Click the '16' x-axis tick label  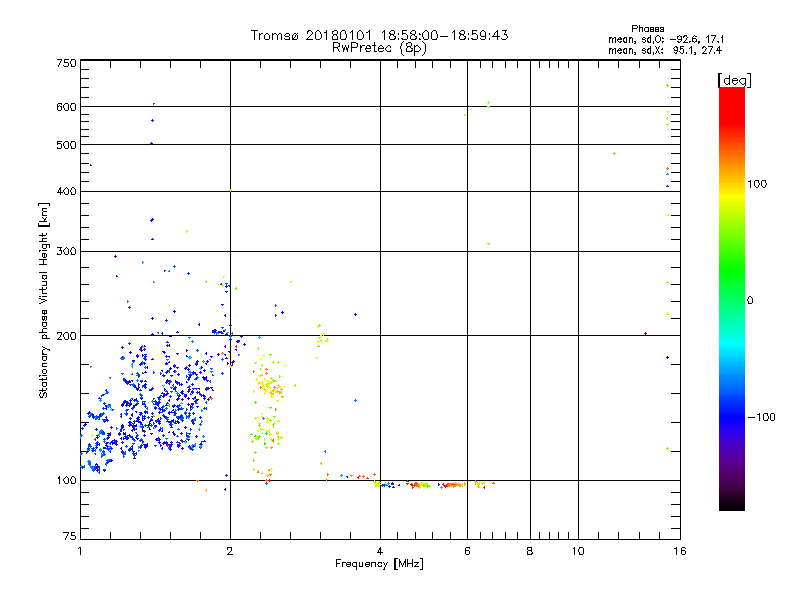coord(680,551)
